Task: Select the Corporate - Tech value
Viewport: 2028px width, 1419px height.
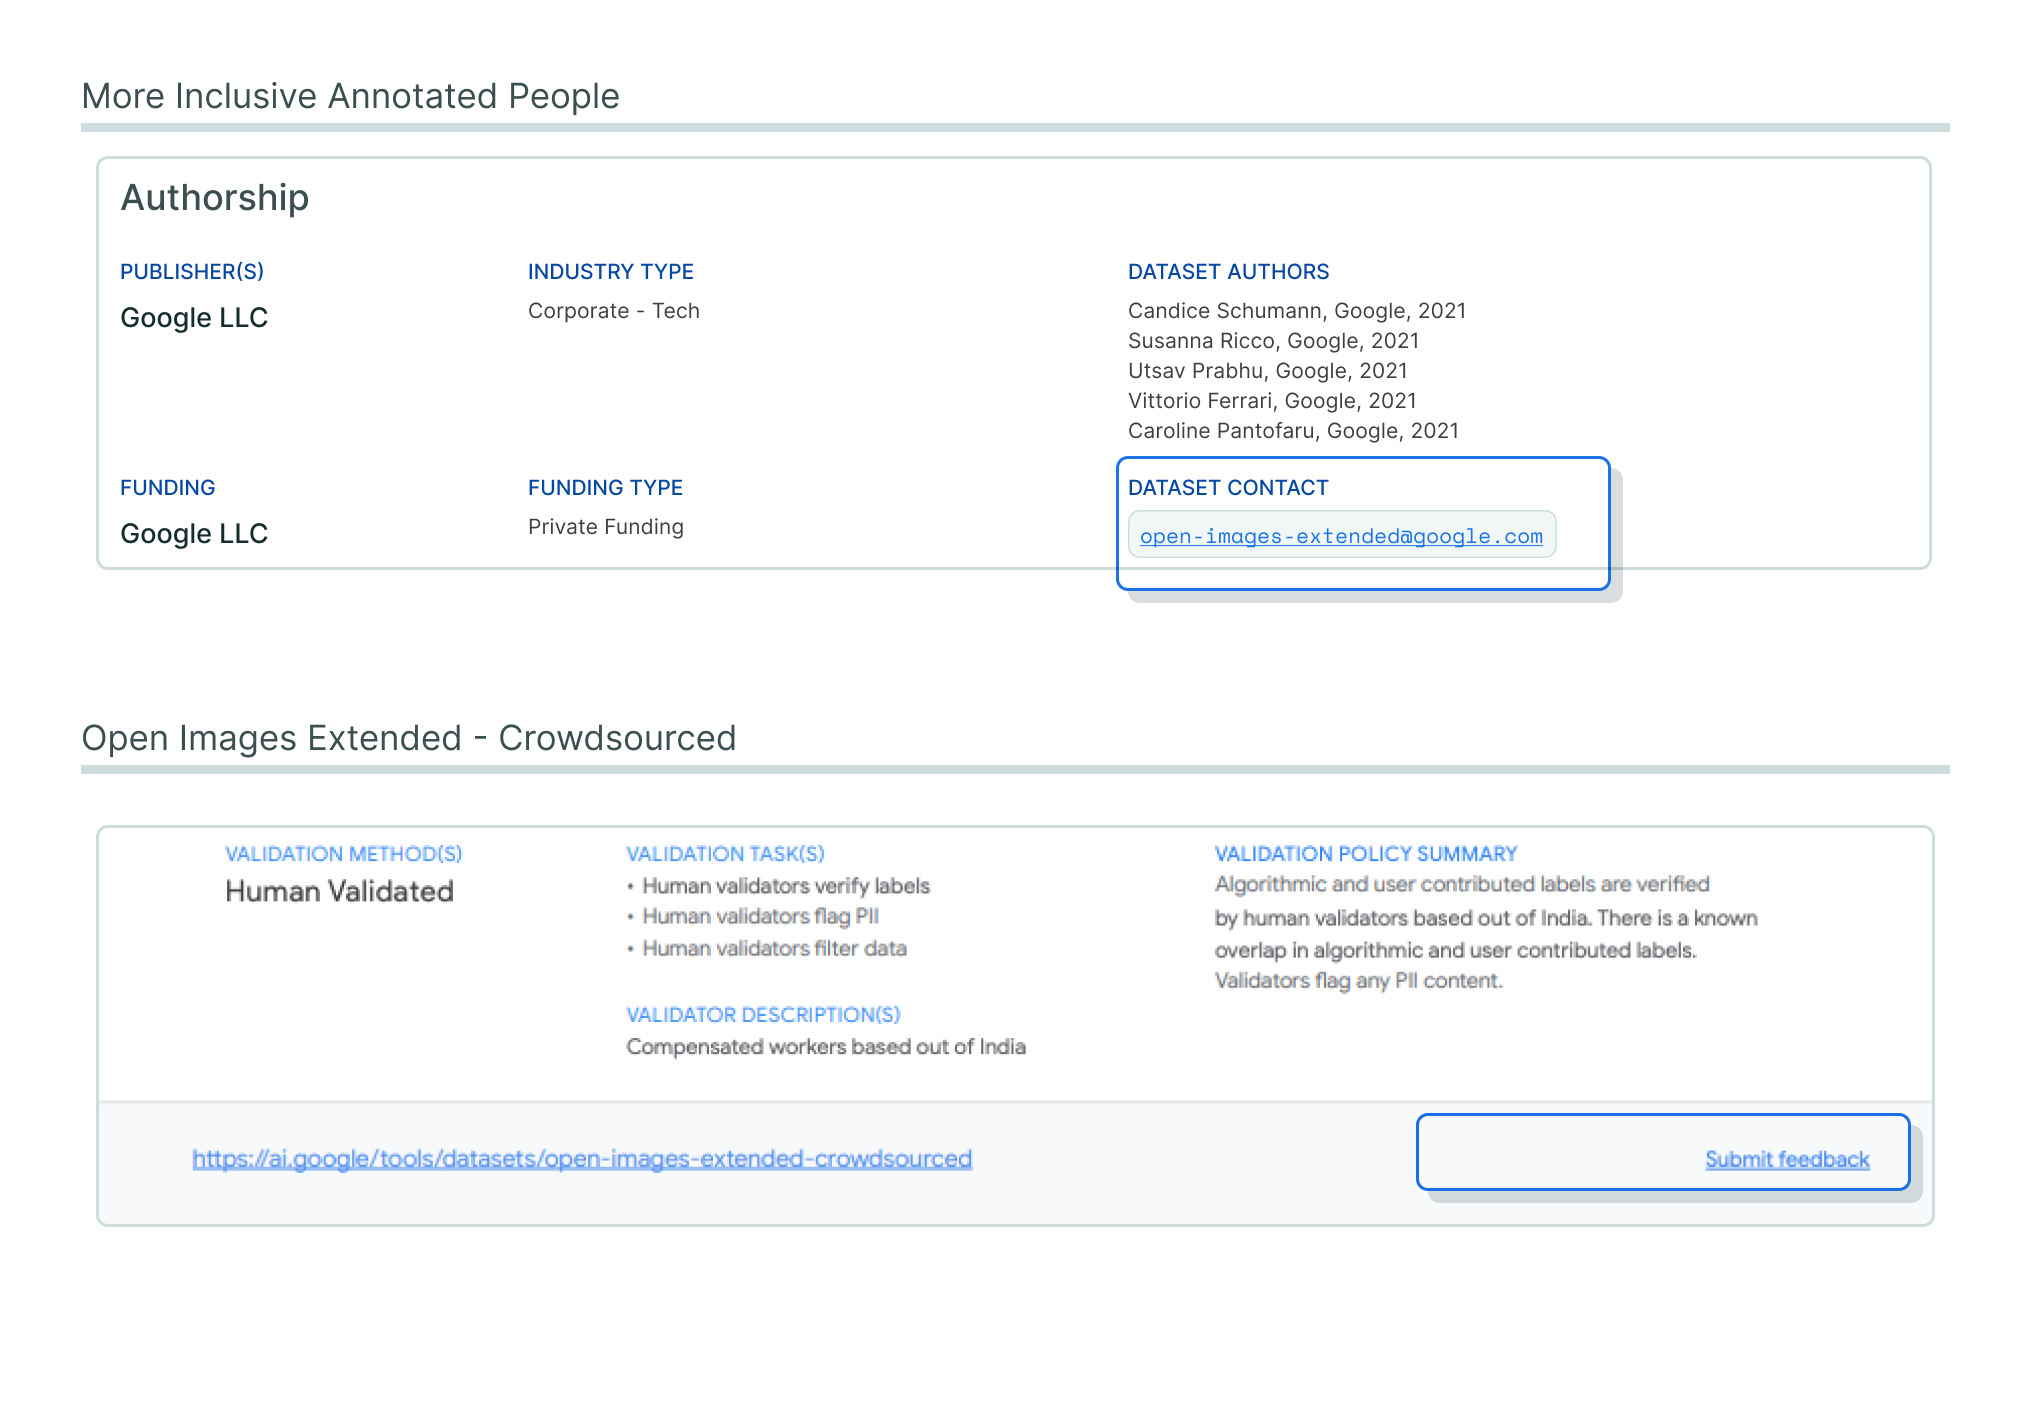Action: [614, 311]
